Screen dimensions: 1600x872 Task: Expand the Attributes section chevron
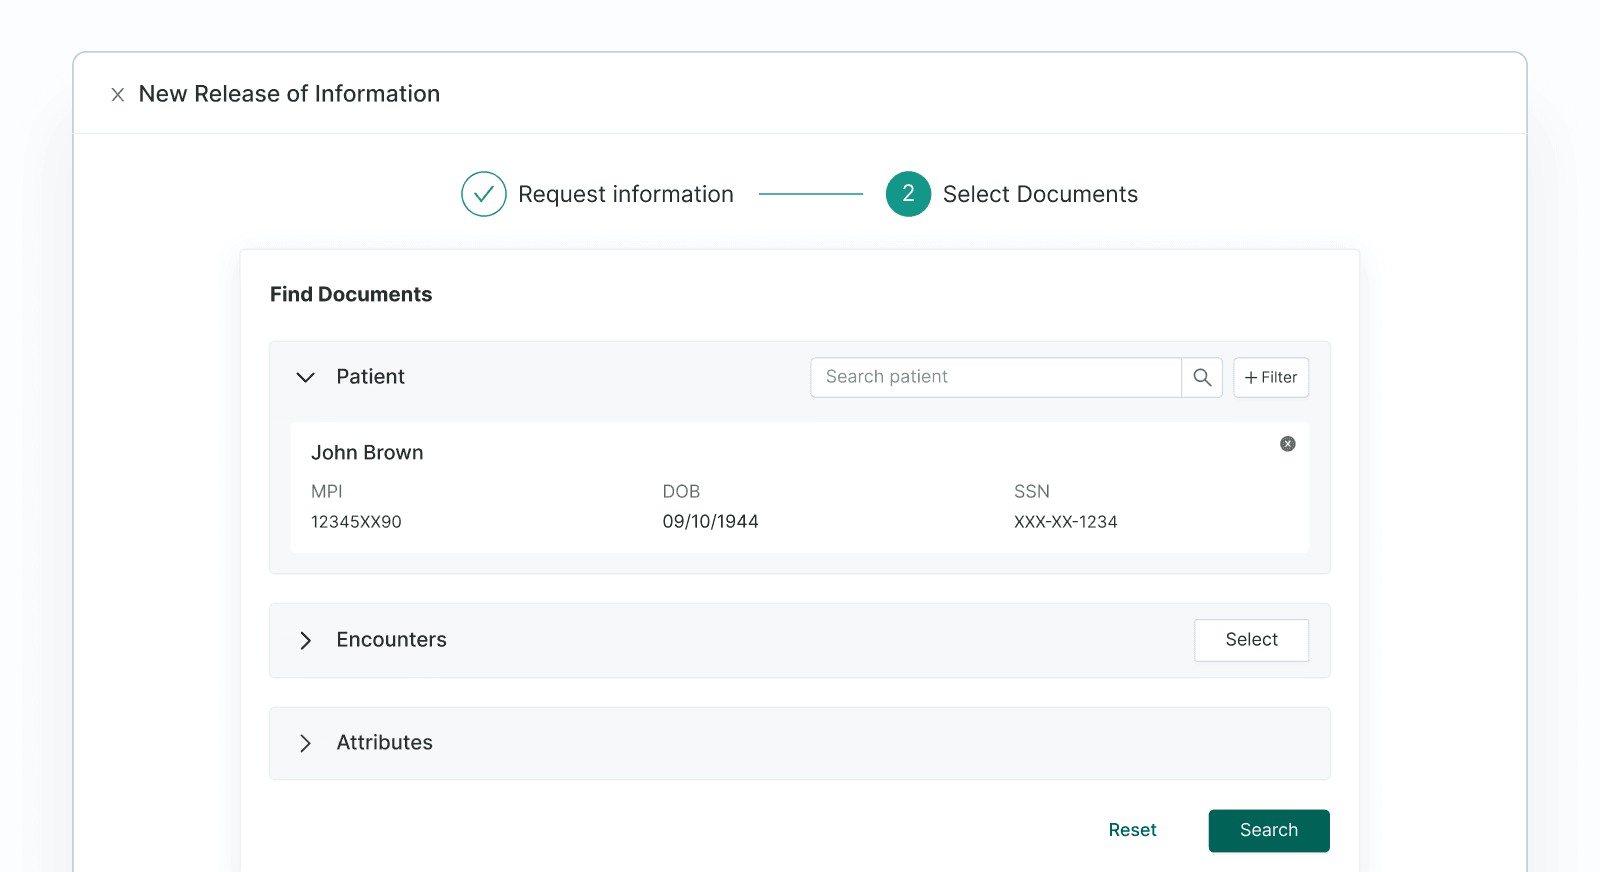[306, 743]
